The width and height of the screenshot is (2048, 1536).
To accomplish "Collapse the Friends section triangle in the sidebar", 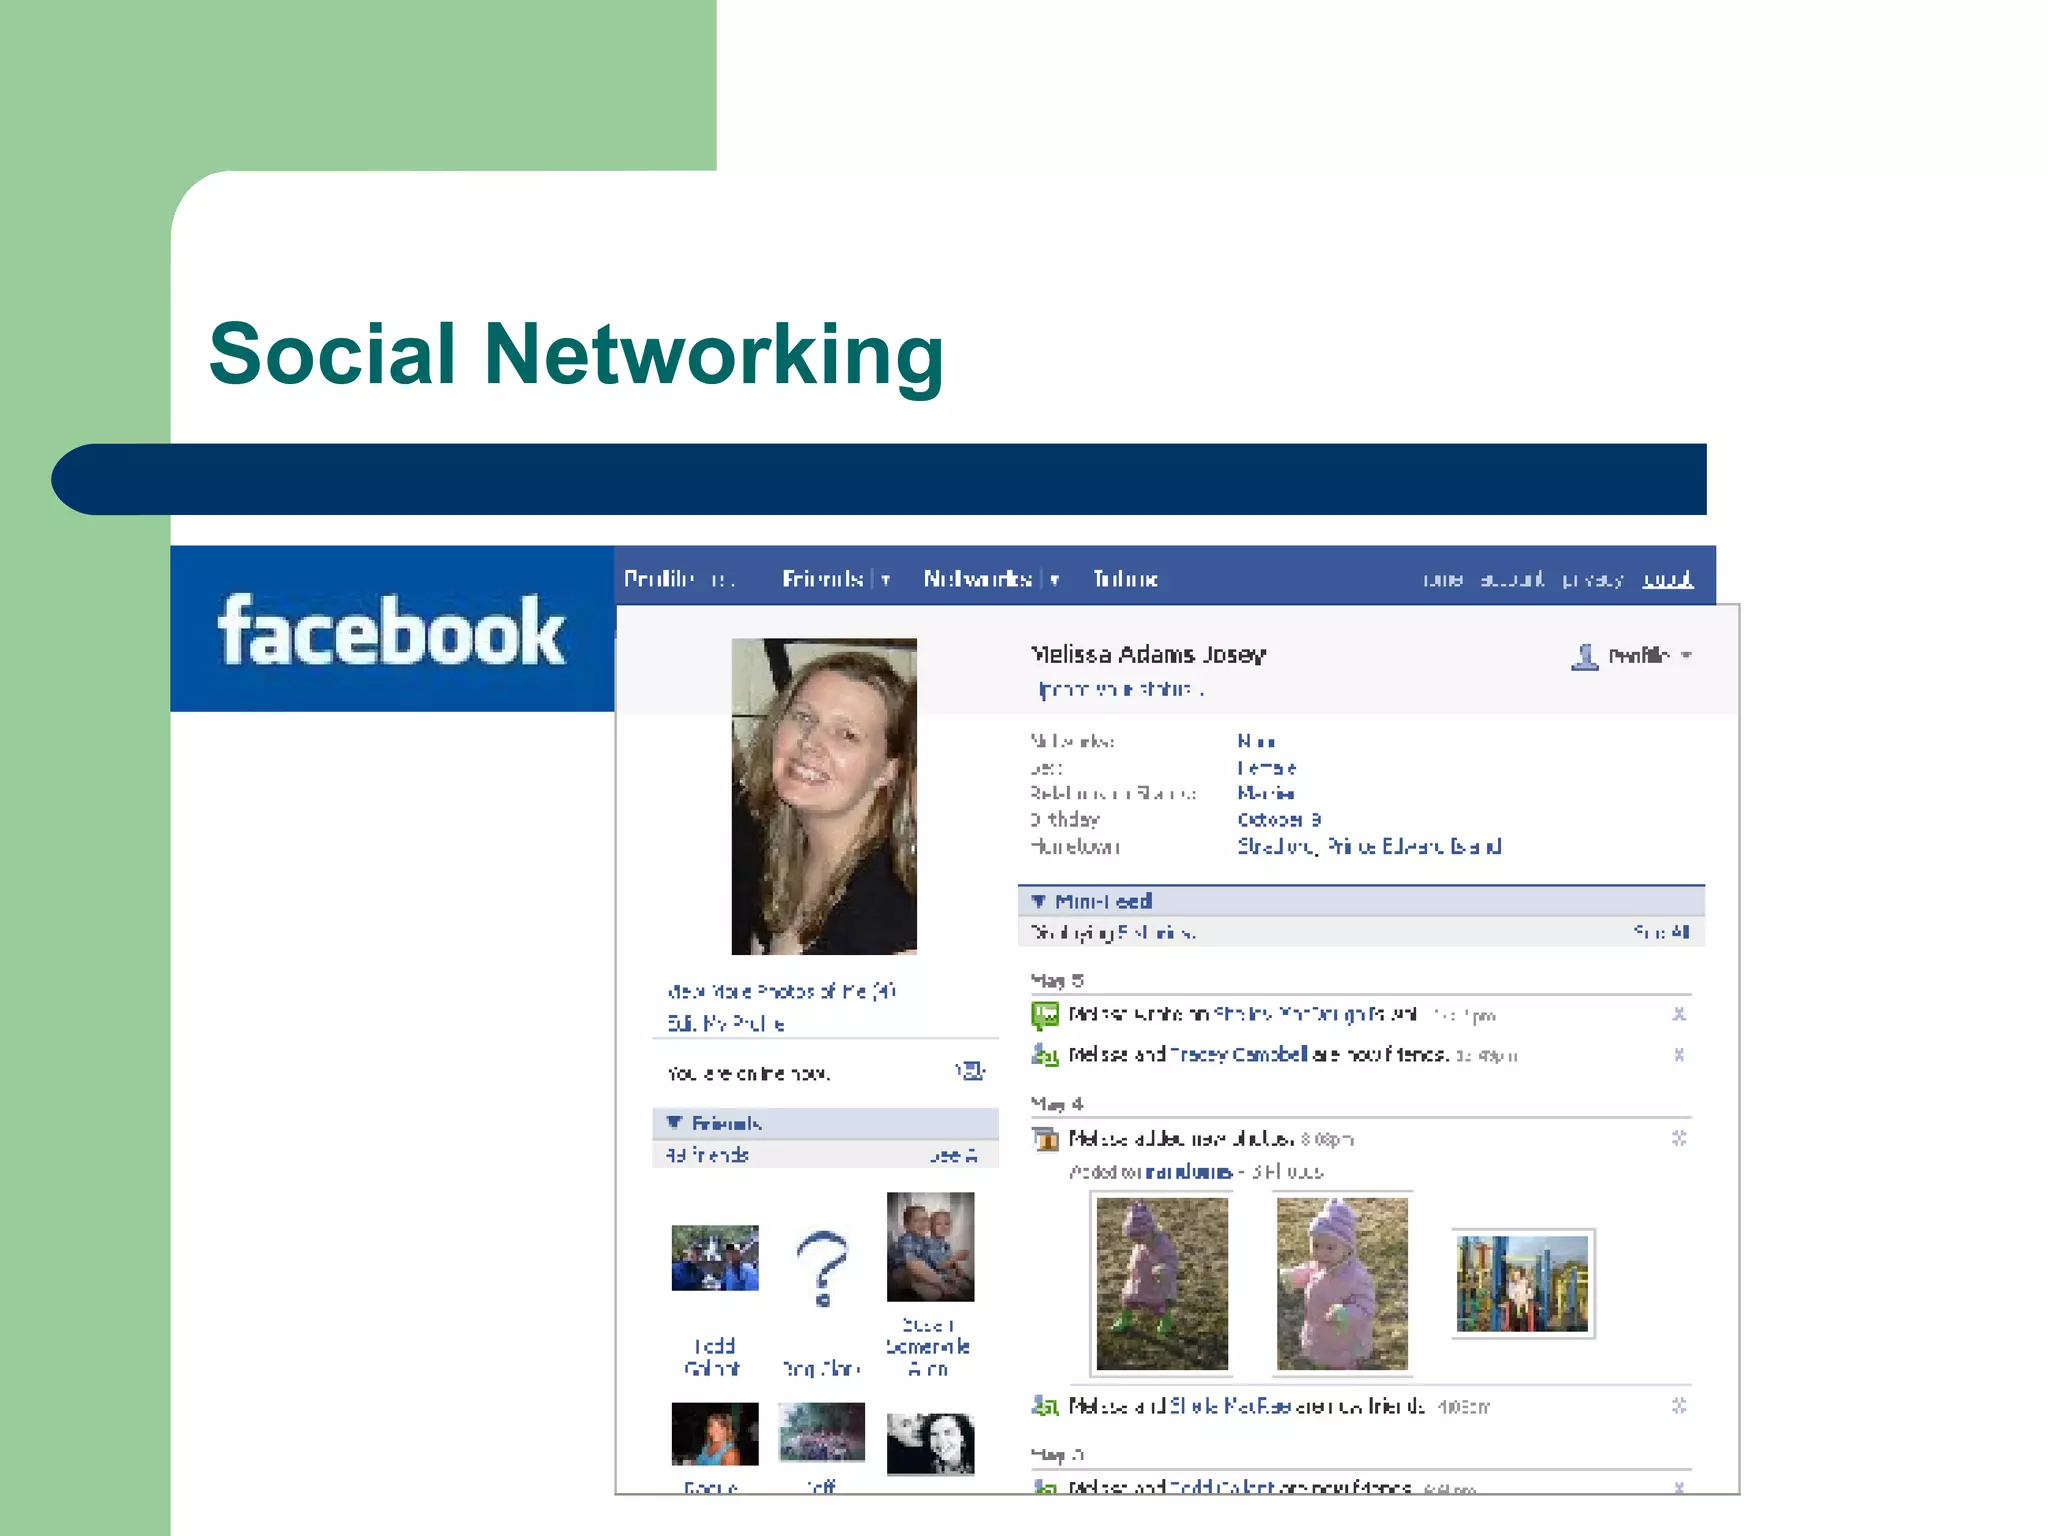I will [674, 1123].
